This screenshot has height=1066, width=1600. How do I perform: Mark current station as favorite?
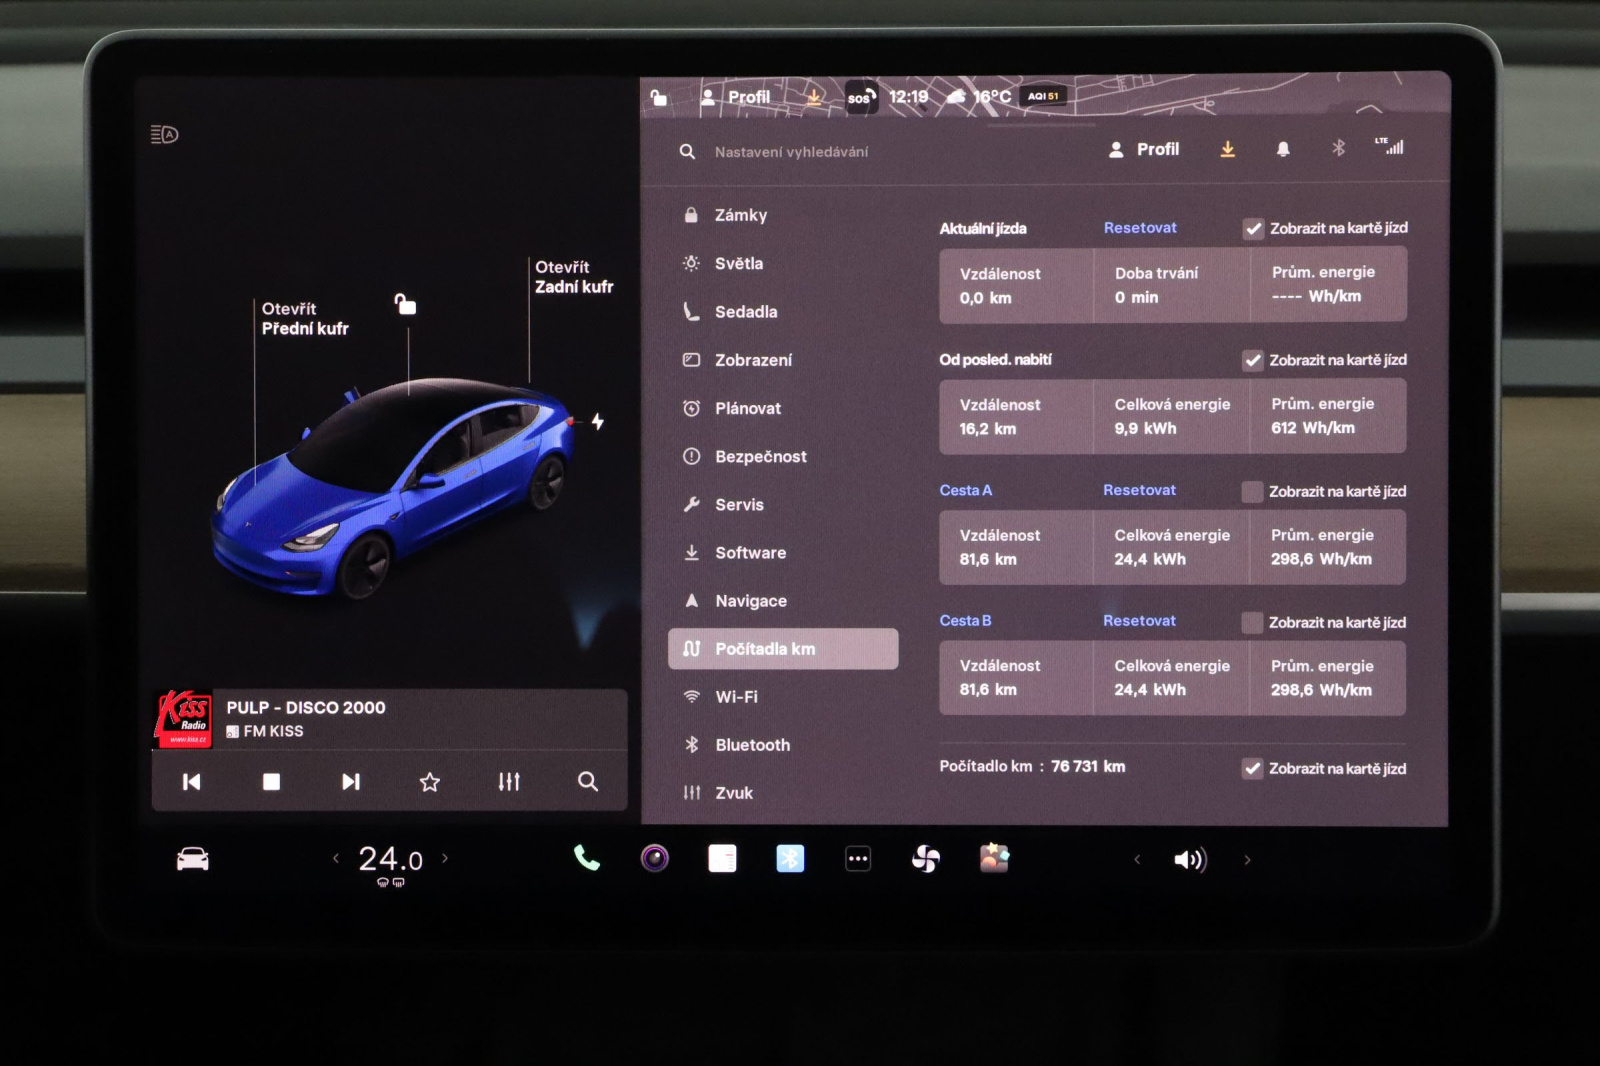(x=430, y=782)
